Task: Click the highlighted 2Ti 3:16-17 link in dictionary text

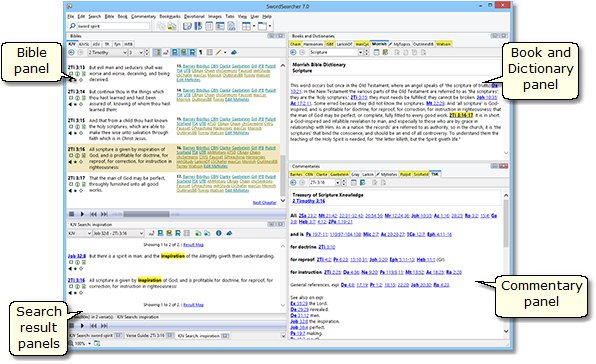Action: [461, 115]
